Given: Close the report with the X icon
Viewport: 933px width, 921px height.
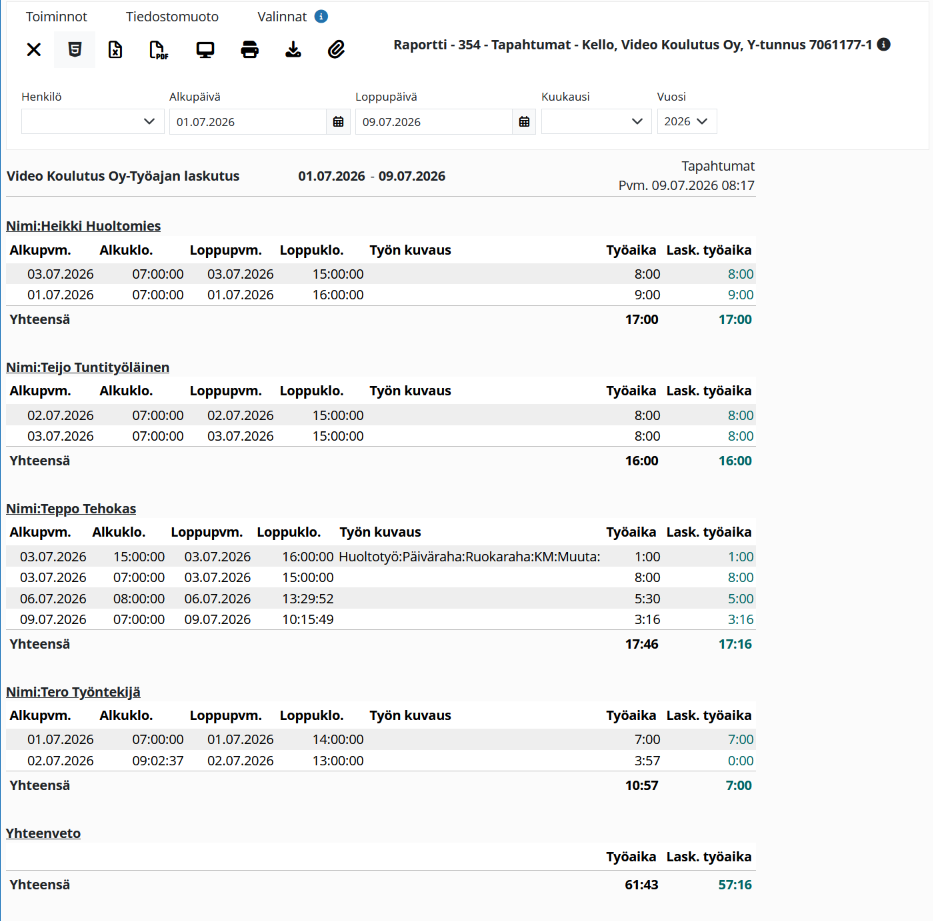Looking at the screenshot, I should 34,49.
